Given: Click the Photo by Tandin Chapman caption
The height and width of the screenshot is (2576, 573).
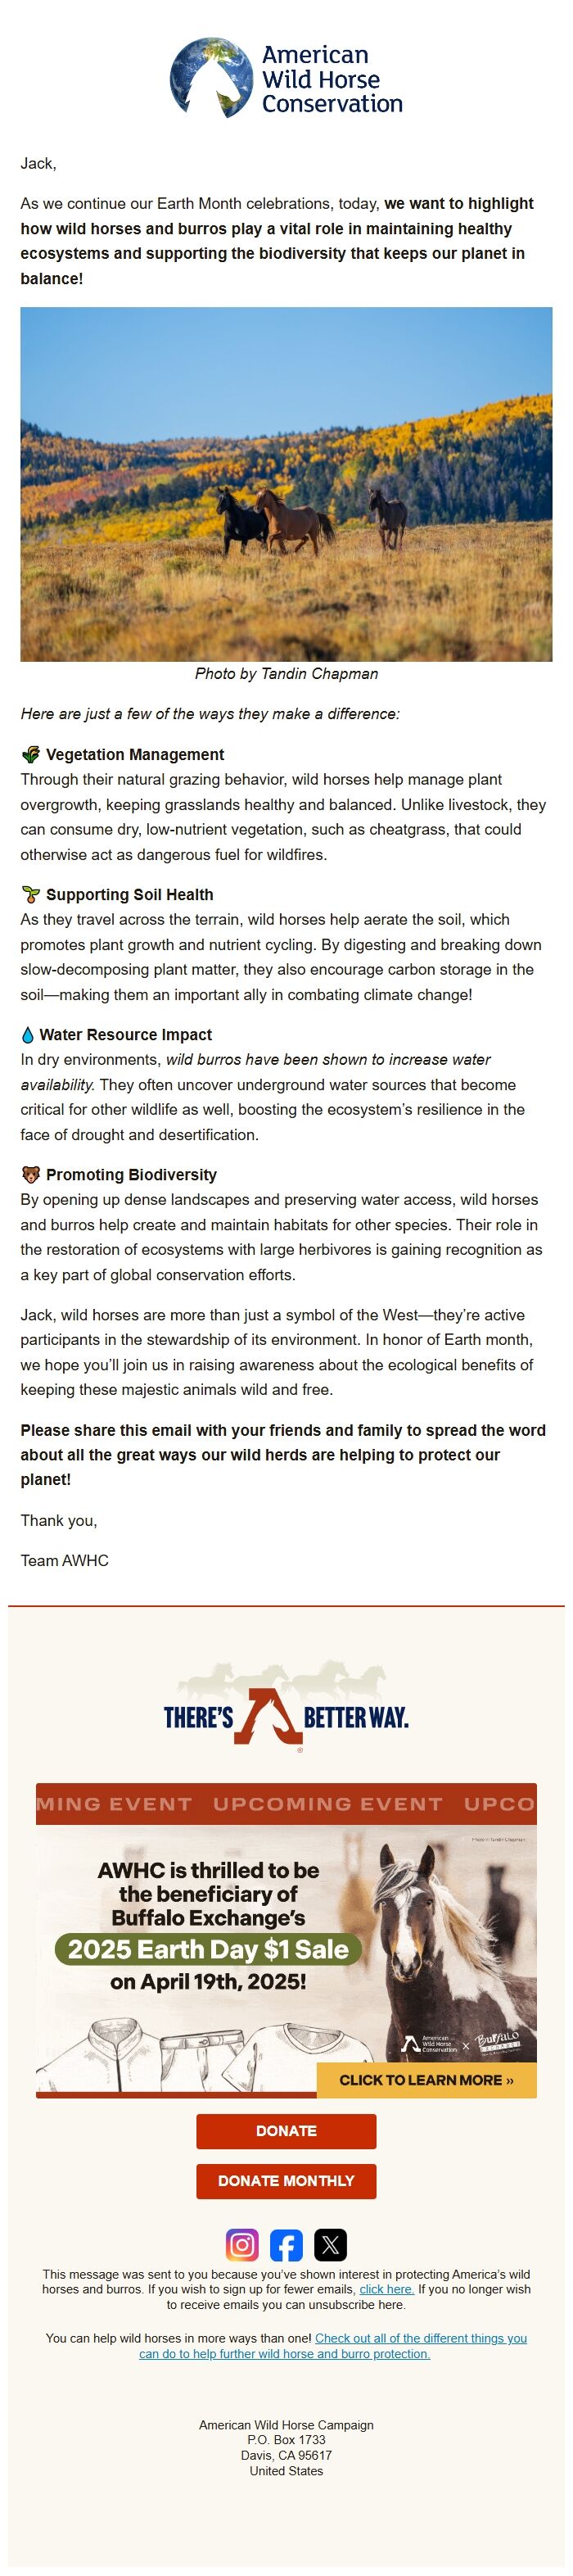Looking at the screenshot, I should coord(286,674).
